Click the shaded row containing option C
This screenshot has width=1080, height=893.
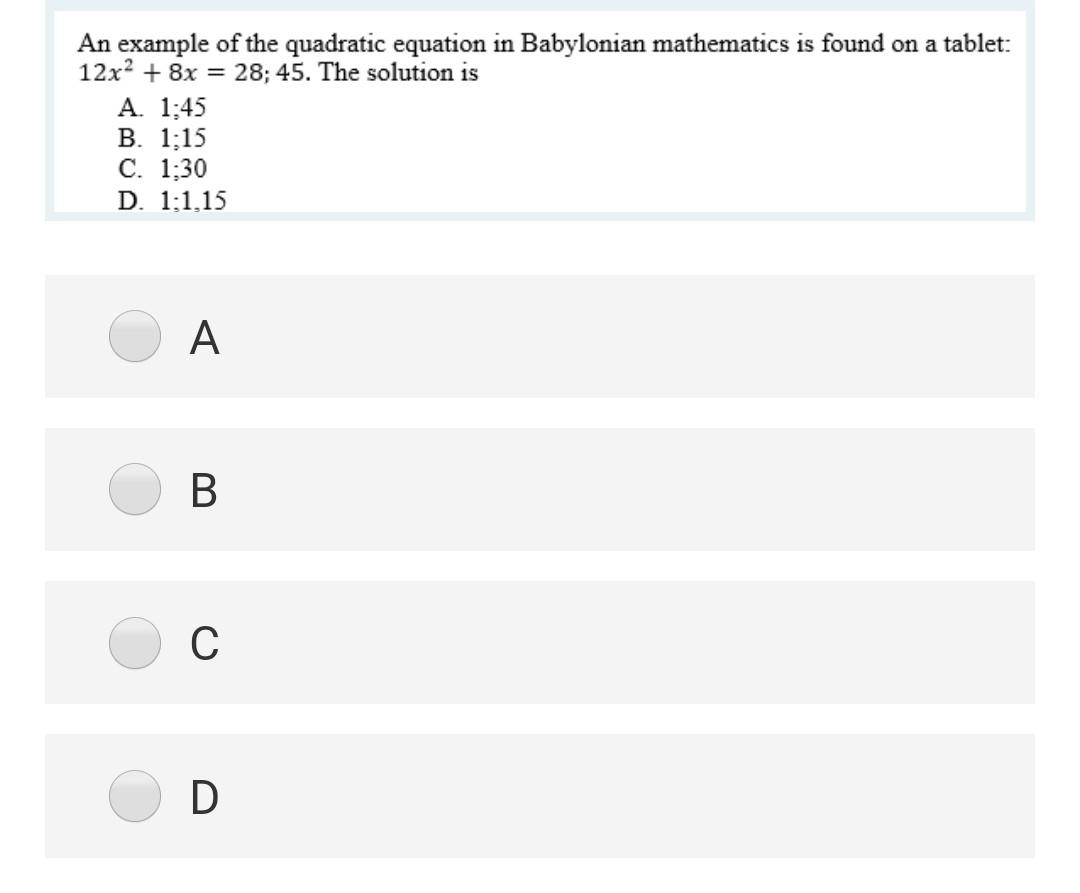tap(540, 642)
